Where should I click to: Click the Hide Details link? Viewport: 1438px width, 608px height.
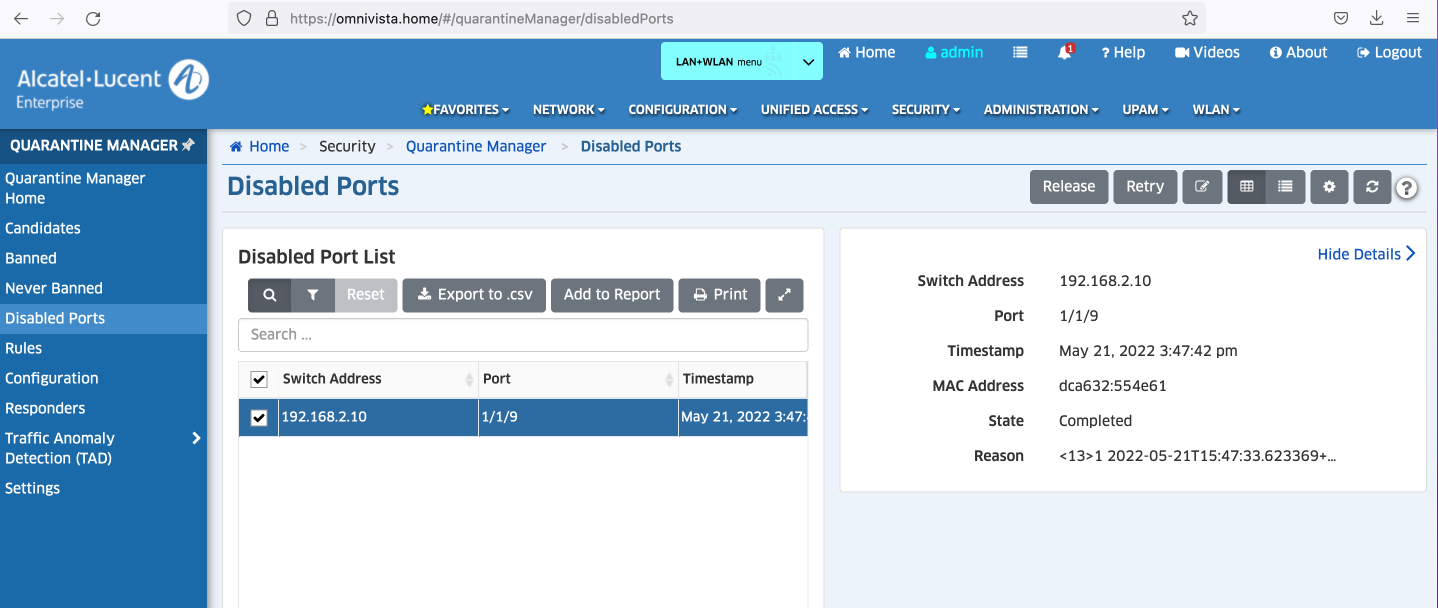[x=1365, y=254]
